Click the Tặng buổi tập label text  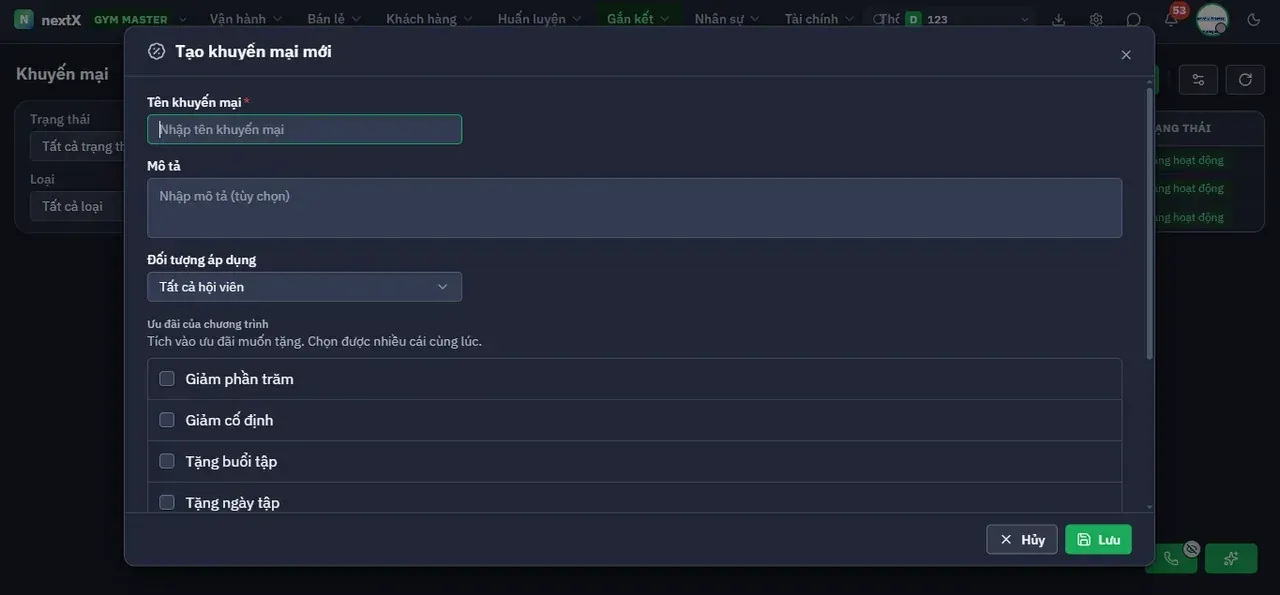[x=231, y=461]
